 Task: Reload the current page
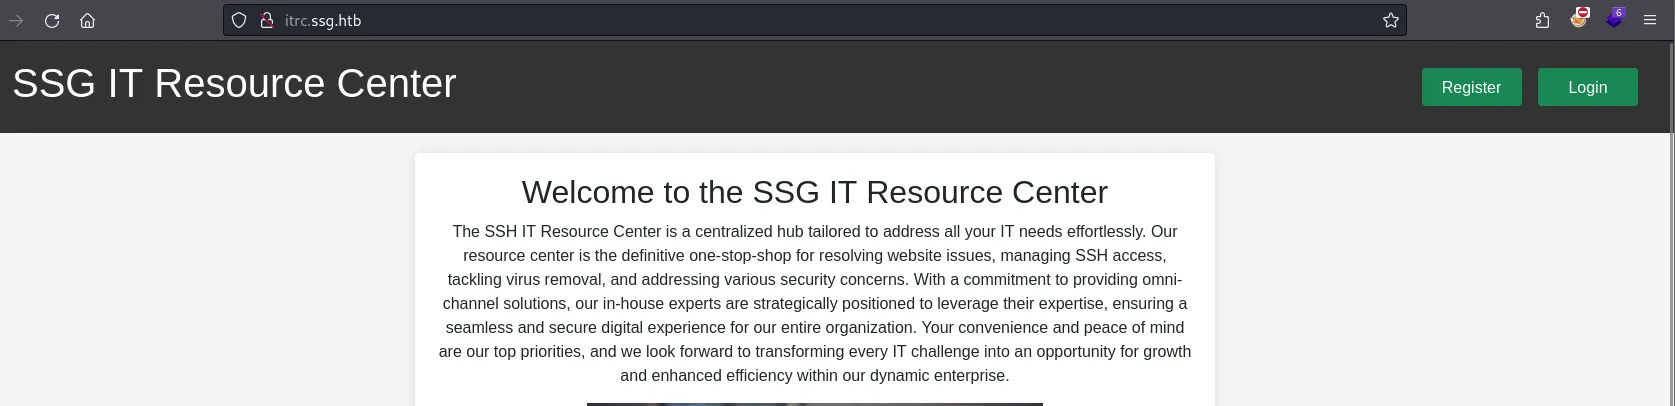(52, 20)
